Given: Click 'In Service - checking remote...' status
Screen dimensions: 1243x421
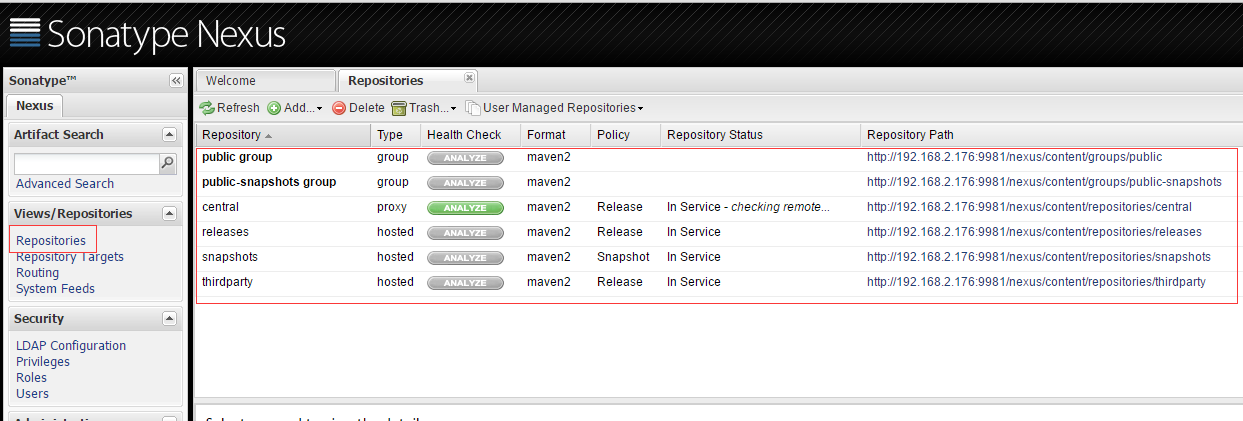Looking at the screenshot, I should (x=749, y=207).
